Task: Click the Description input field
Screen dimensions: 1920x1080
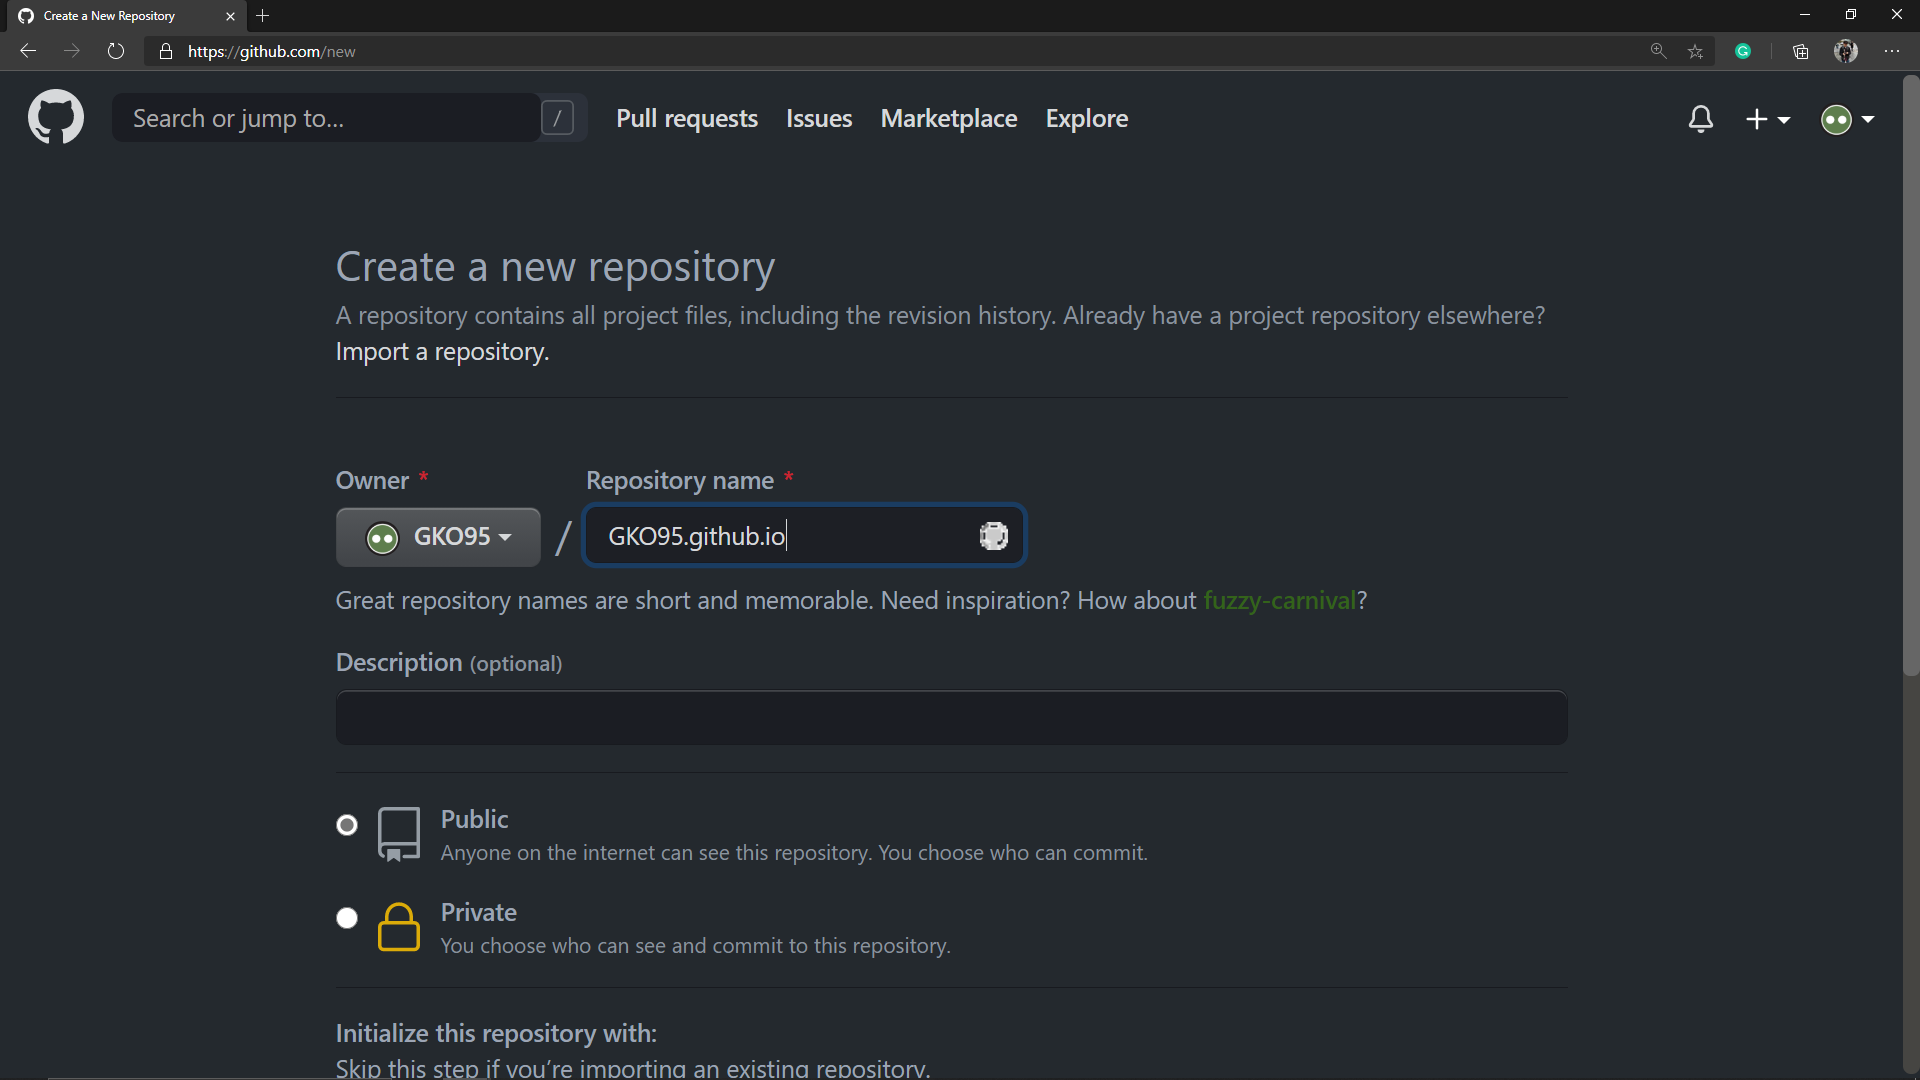Action: [951, 717]
